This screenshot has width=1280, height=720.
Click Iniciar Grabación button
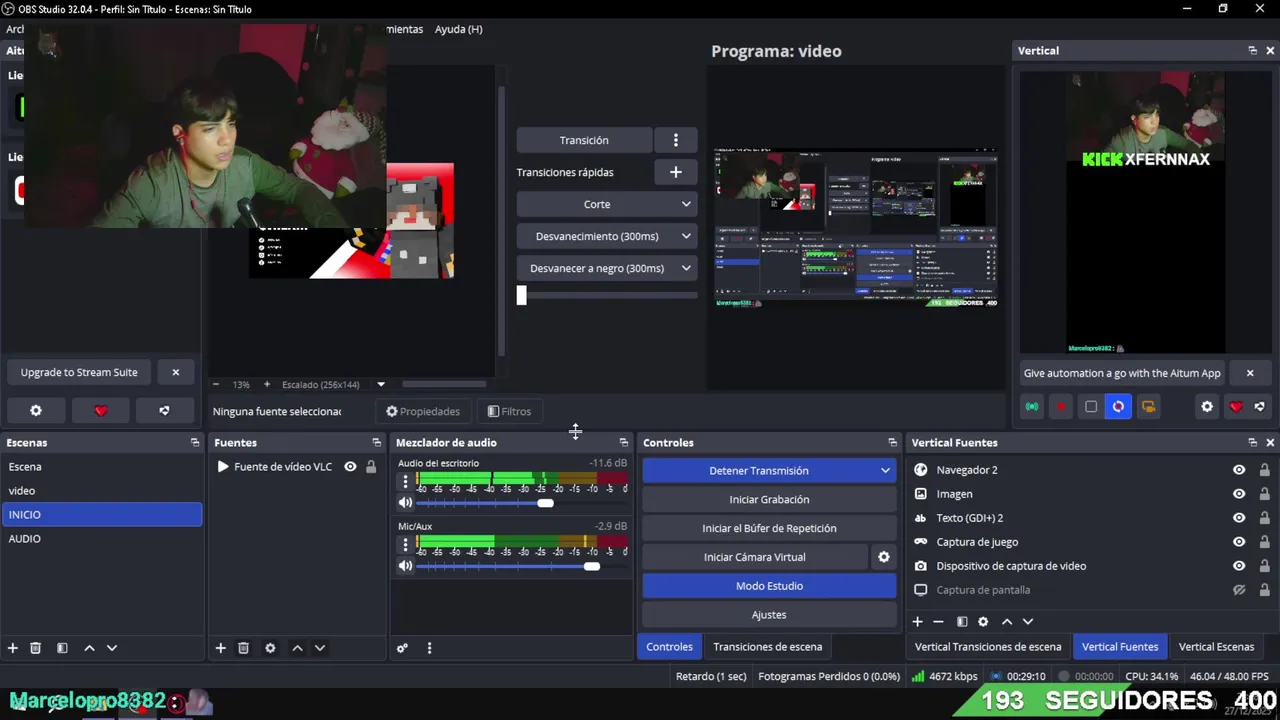[x=769, y=499]
